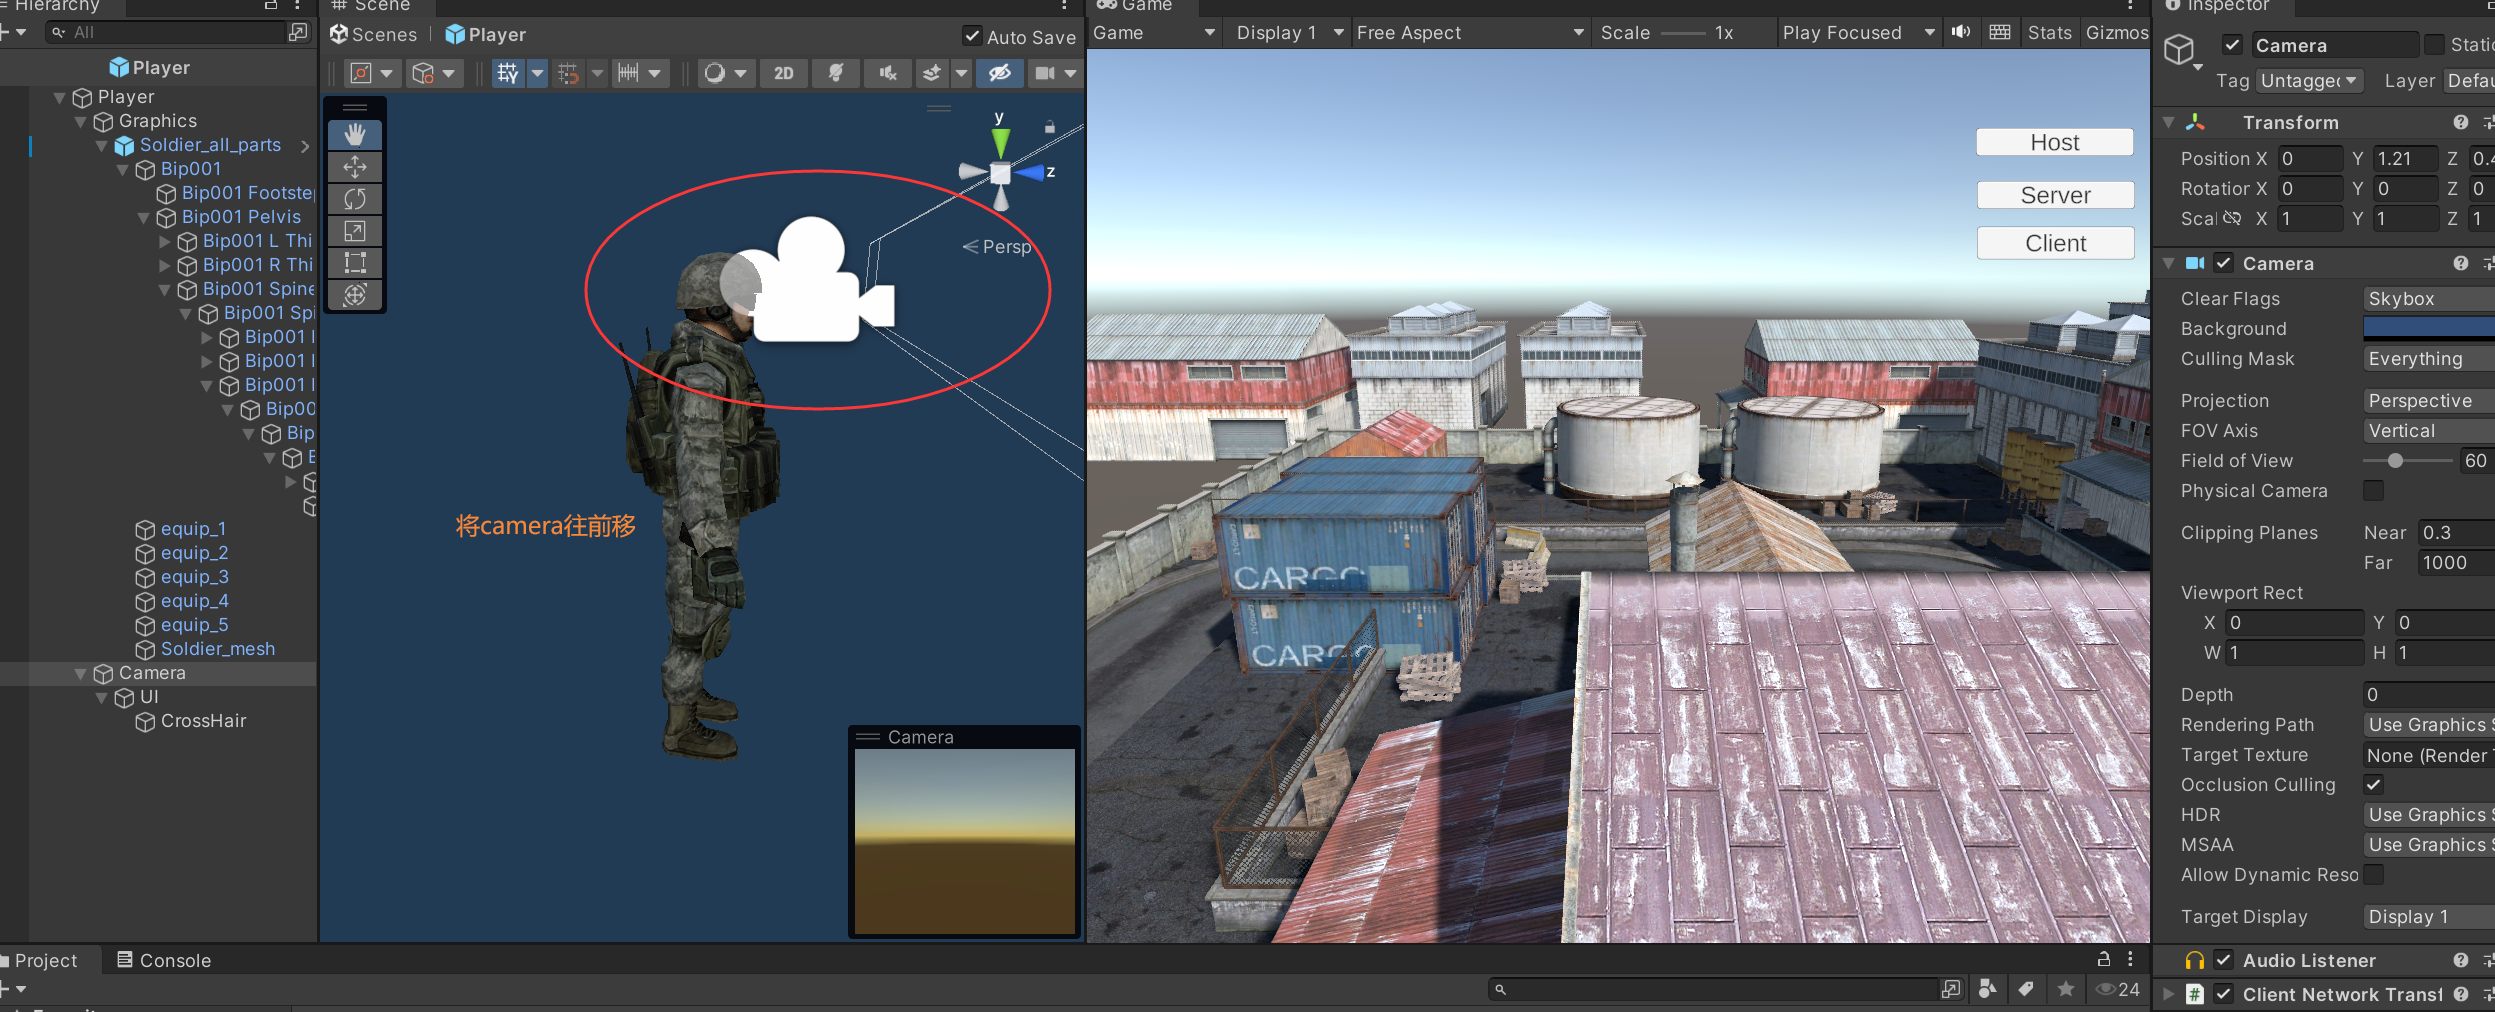Go to Scenes breadcrumb
This screenshot has width=2495, height=1012.
click(374, 35)
